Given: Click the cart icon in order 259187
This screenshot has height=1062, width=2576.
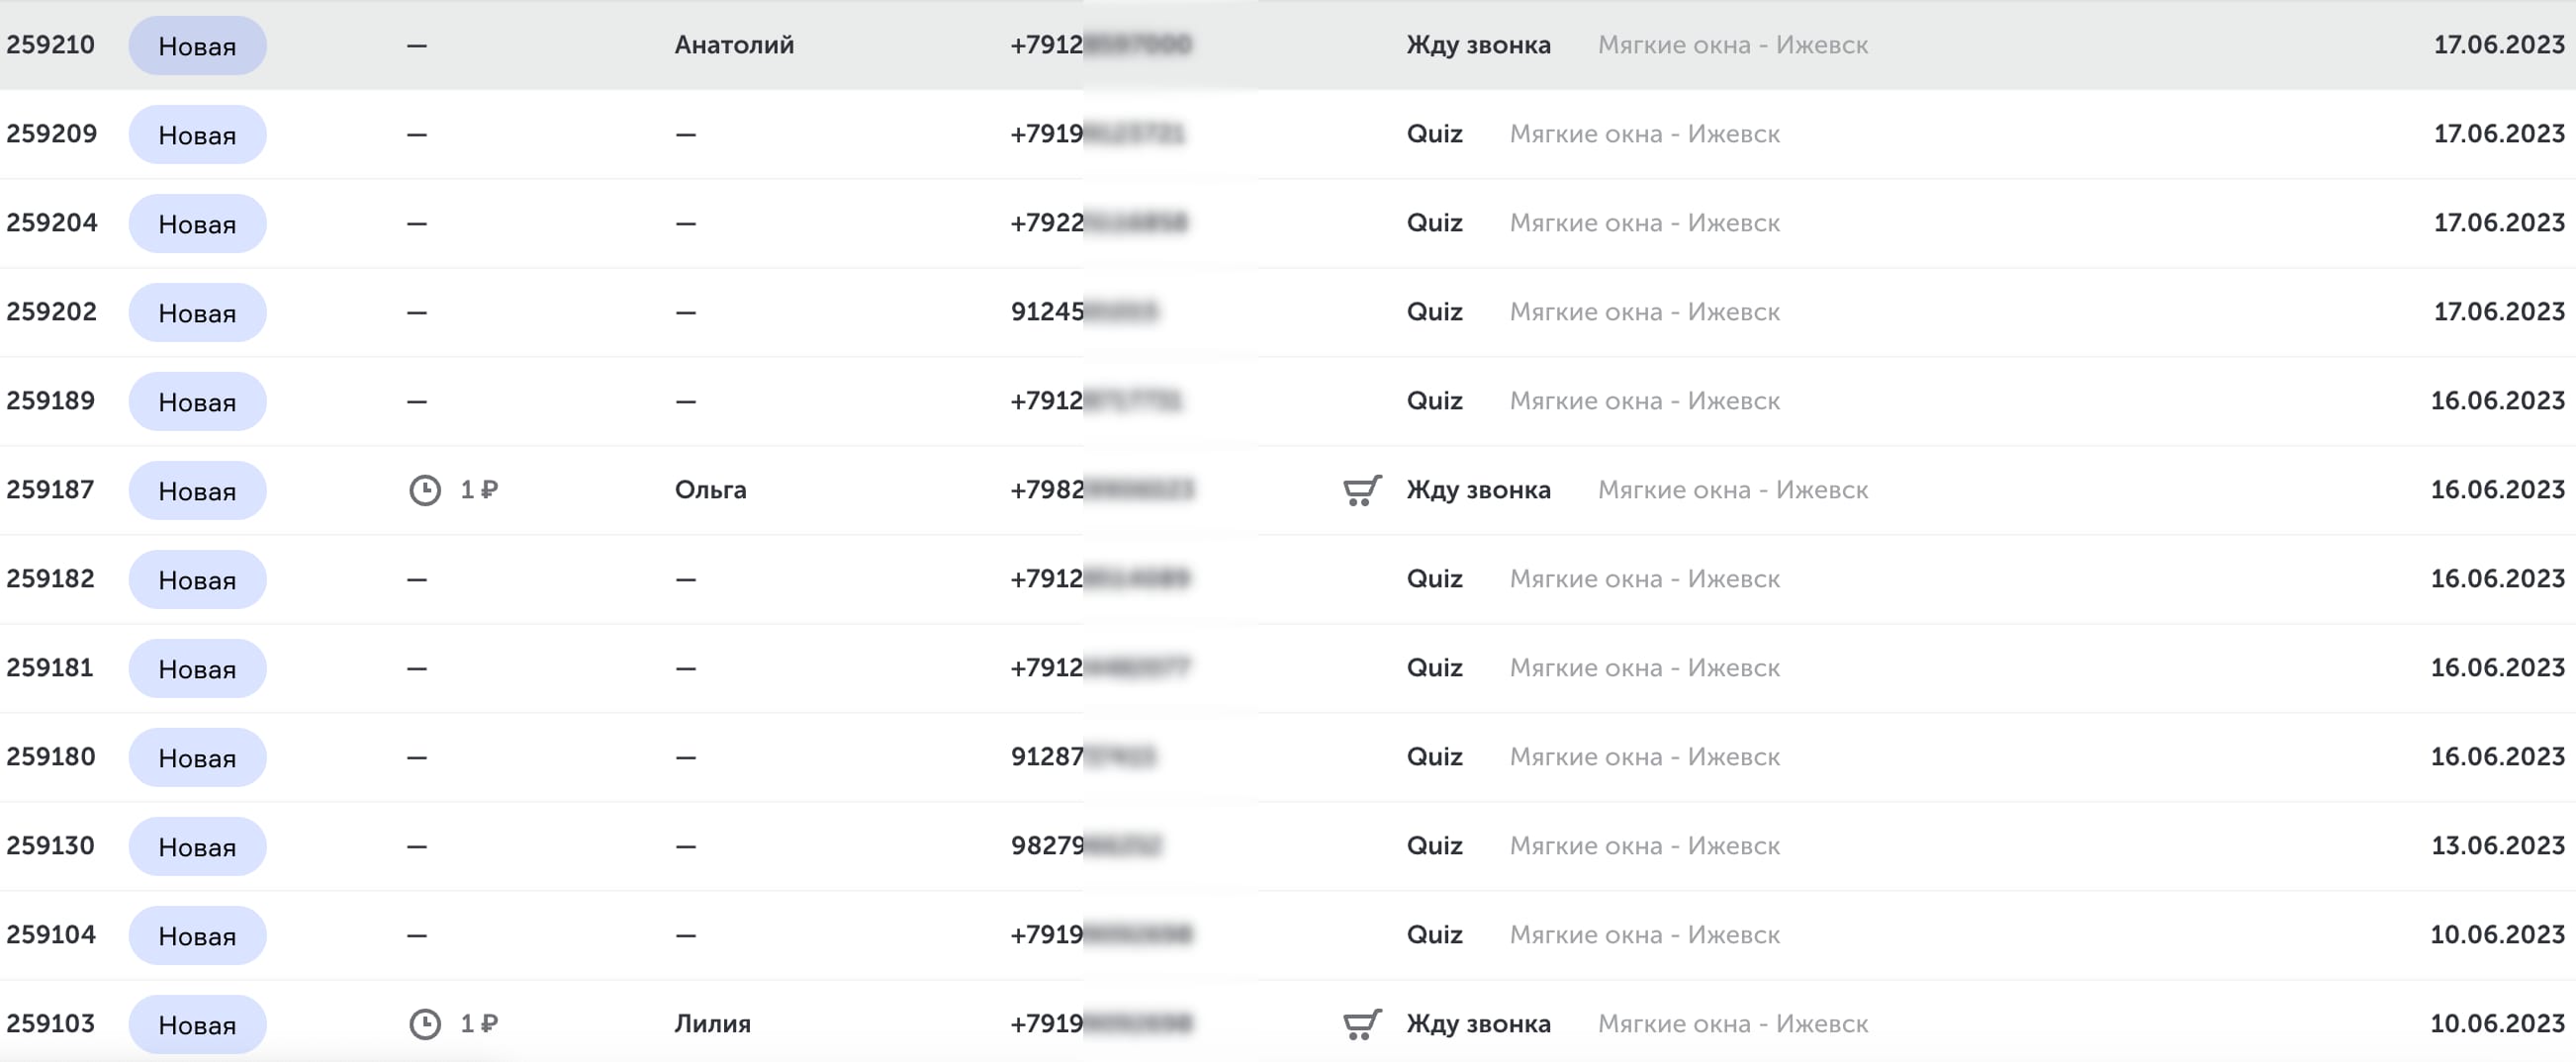Looking at the screenshot, I should tap(1362, 490).
